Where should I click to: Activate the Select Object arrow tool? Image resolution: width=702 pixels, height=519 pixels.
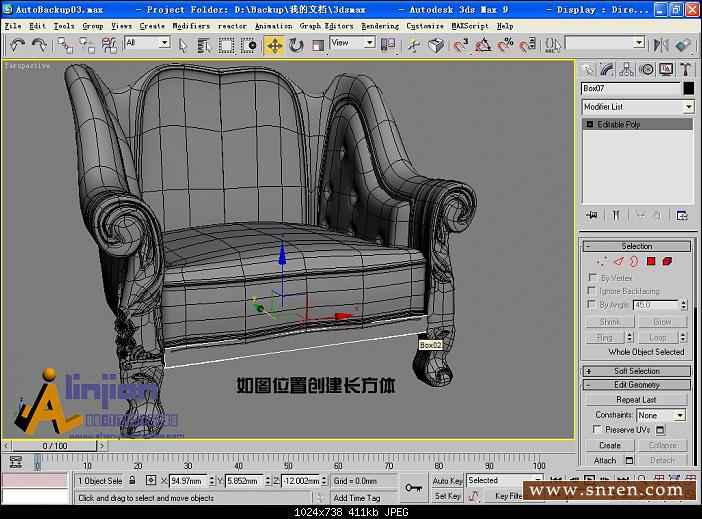tap(183, 45)
